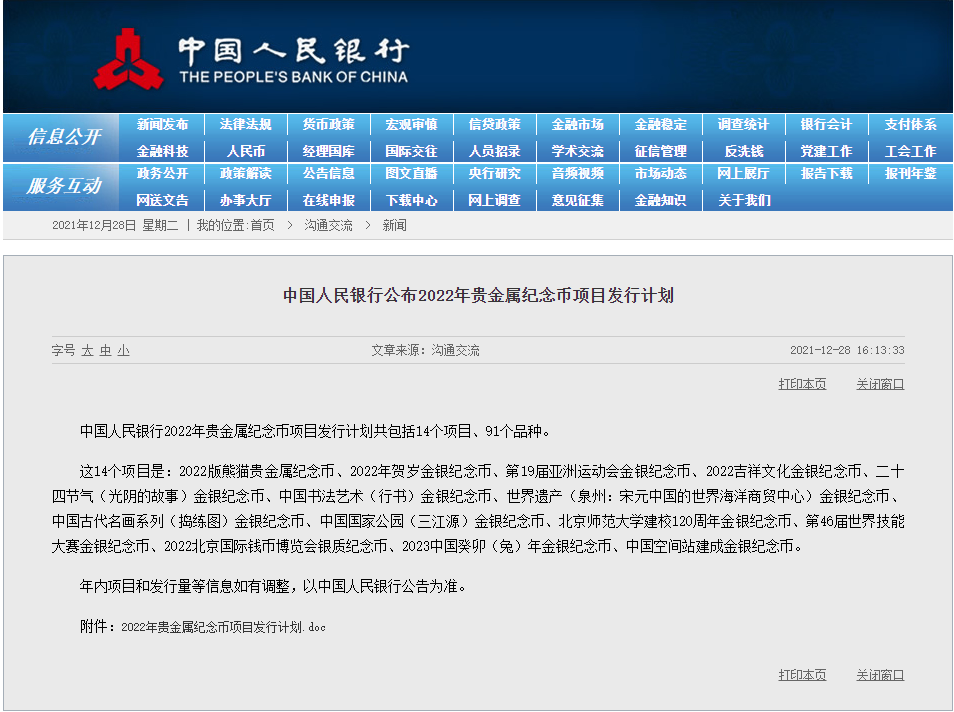Viewport: 954px width, 712px height.
Task: Go to 金融科技 page
Action: (x=162, y=151)
